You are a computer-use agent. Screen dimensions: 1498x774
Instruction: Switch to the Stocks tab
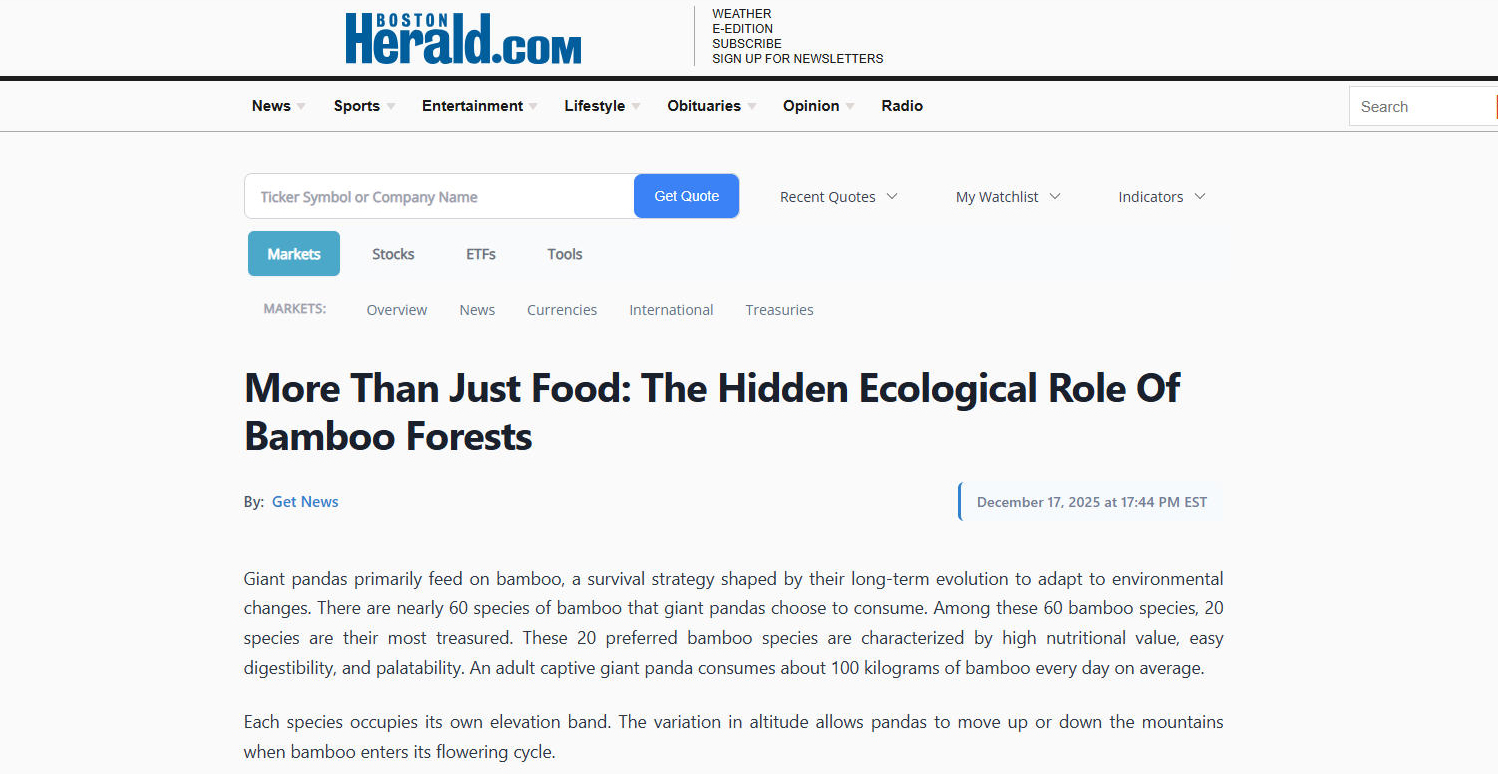393,254
